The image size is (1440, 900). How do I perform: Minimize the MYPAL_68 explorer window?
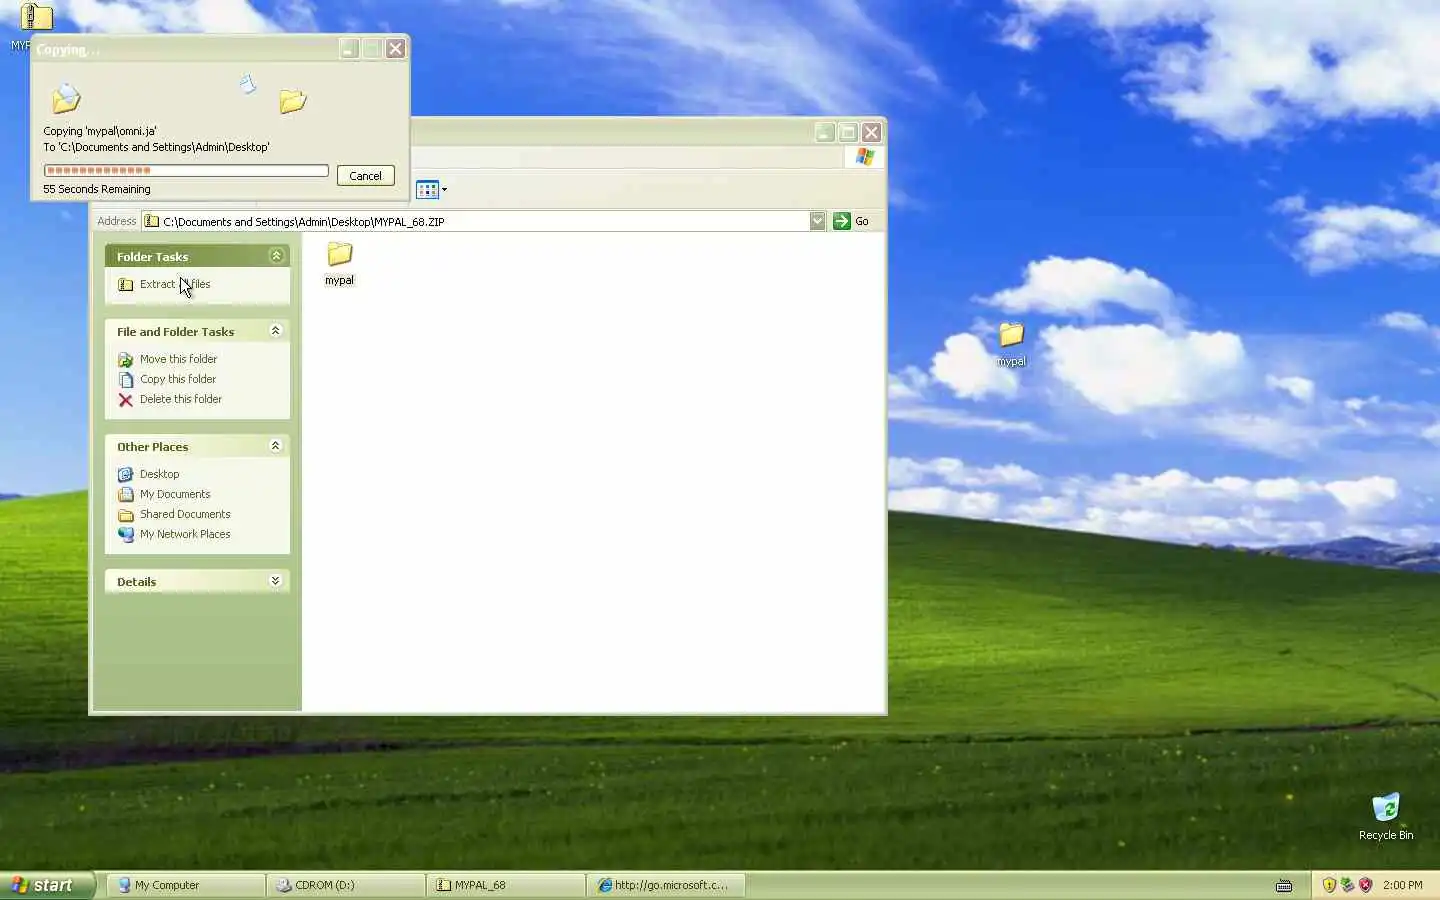[x=825, y=132]
